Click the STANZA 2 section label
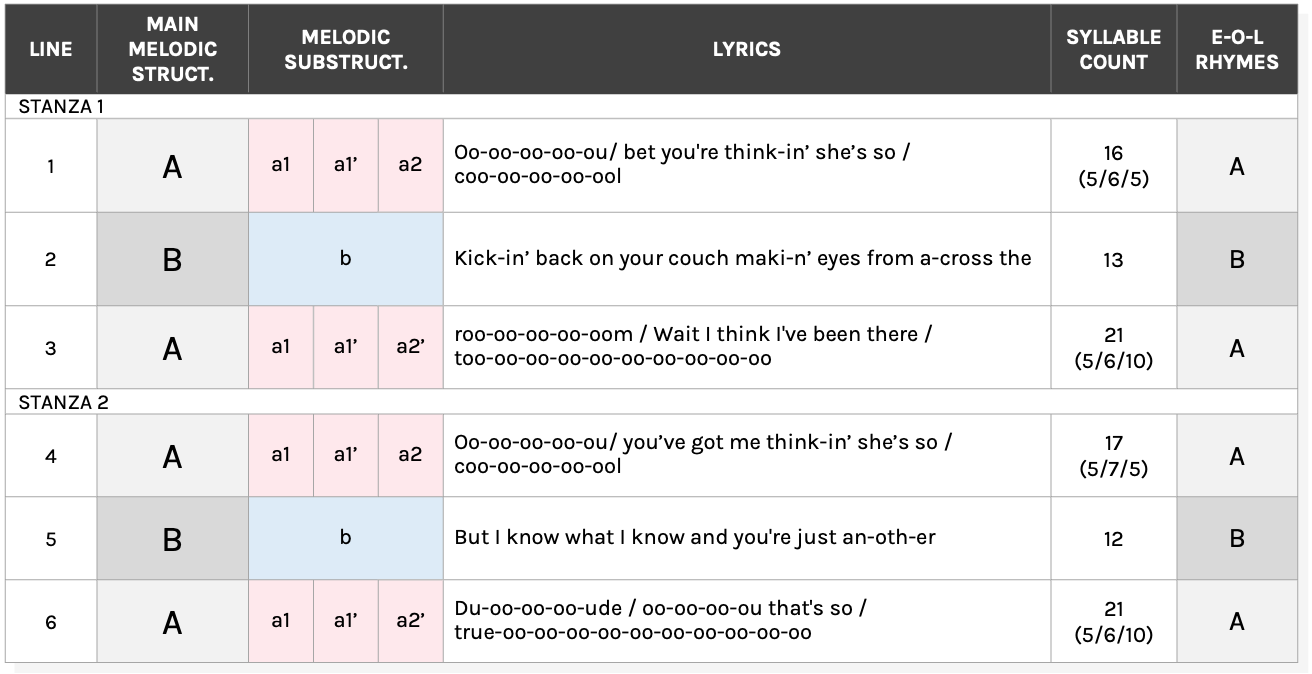Image resolution: width=1312 pixels, height=674 pixels. click(63, 402)
